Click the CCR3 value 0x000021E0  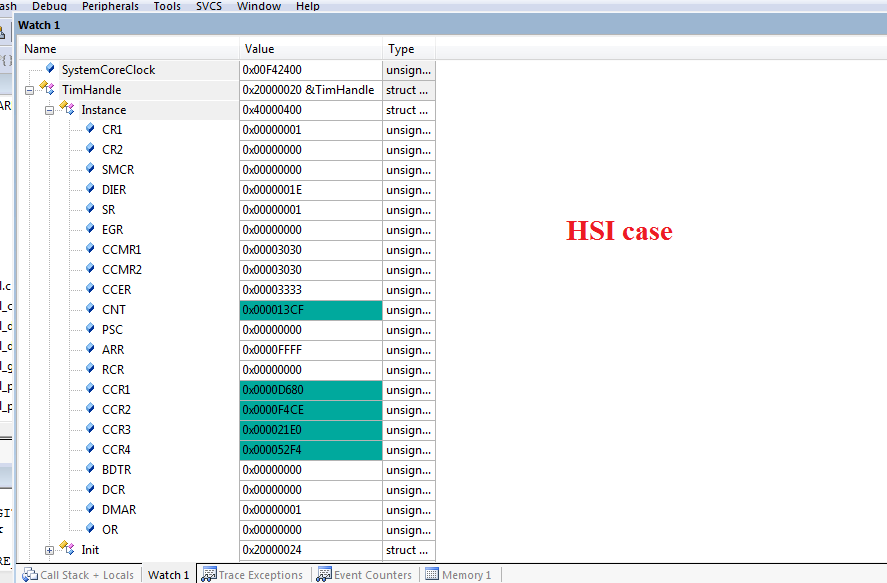pyautogui.click(x=311, y=430)
